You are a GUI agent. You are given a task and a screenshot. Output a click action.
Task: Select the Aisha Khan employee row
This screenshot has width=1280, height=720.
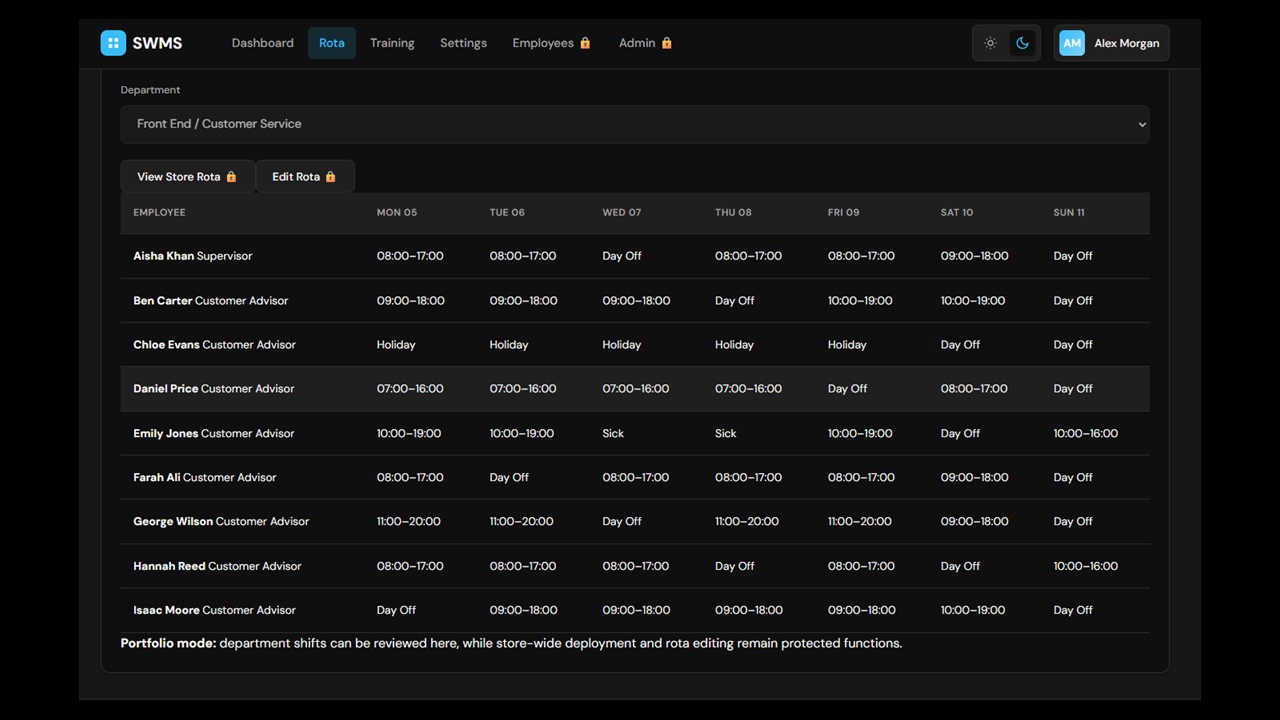635,256
